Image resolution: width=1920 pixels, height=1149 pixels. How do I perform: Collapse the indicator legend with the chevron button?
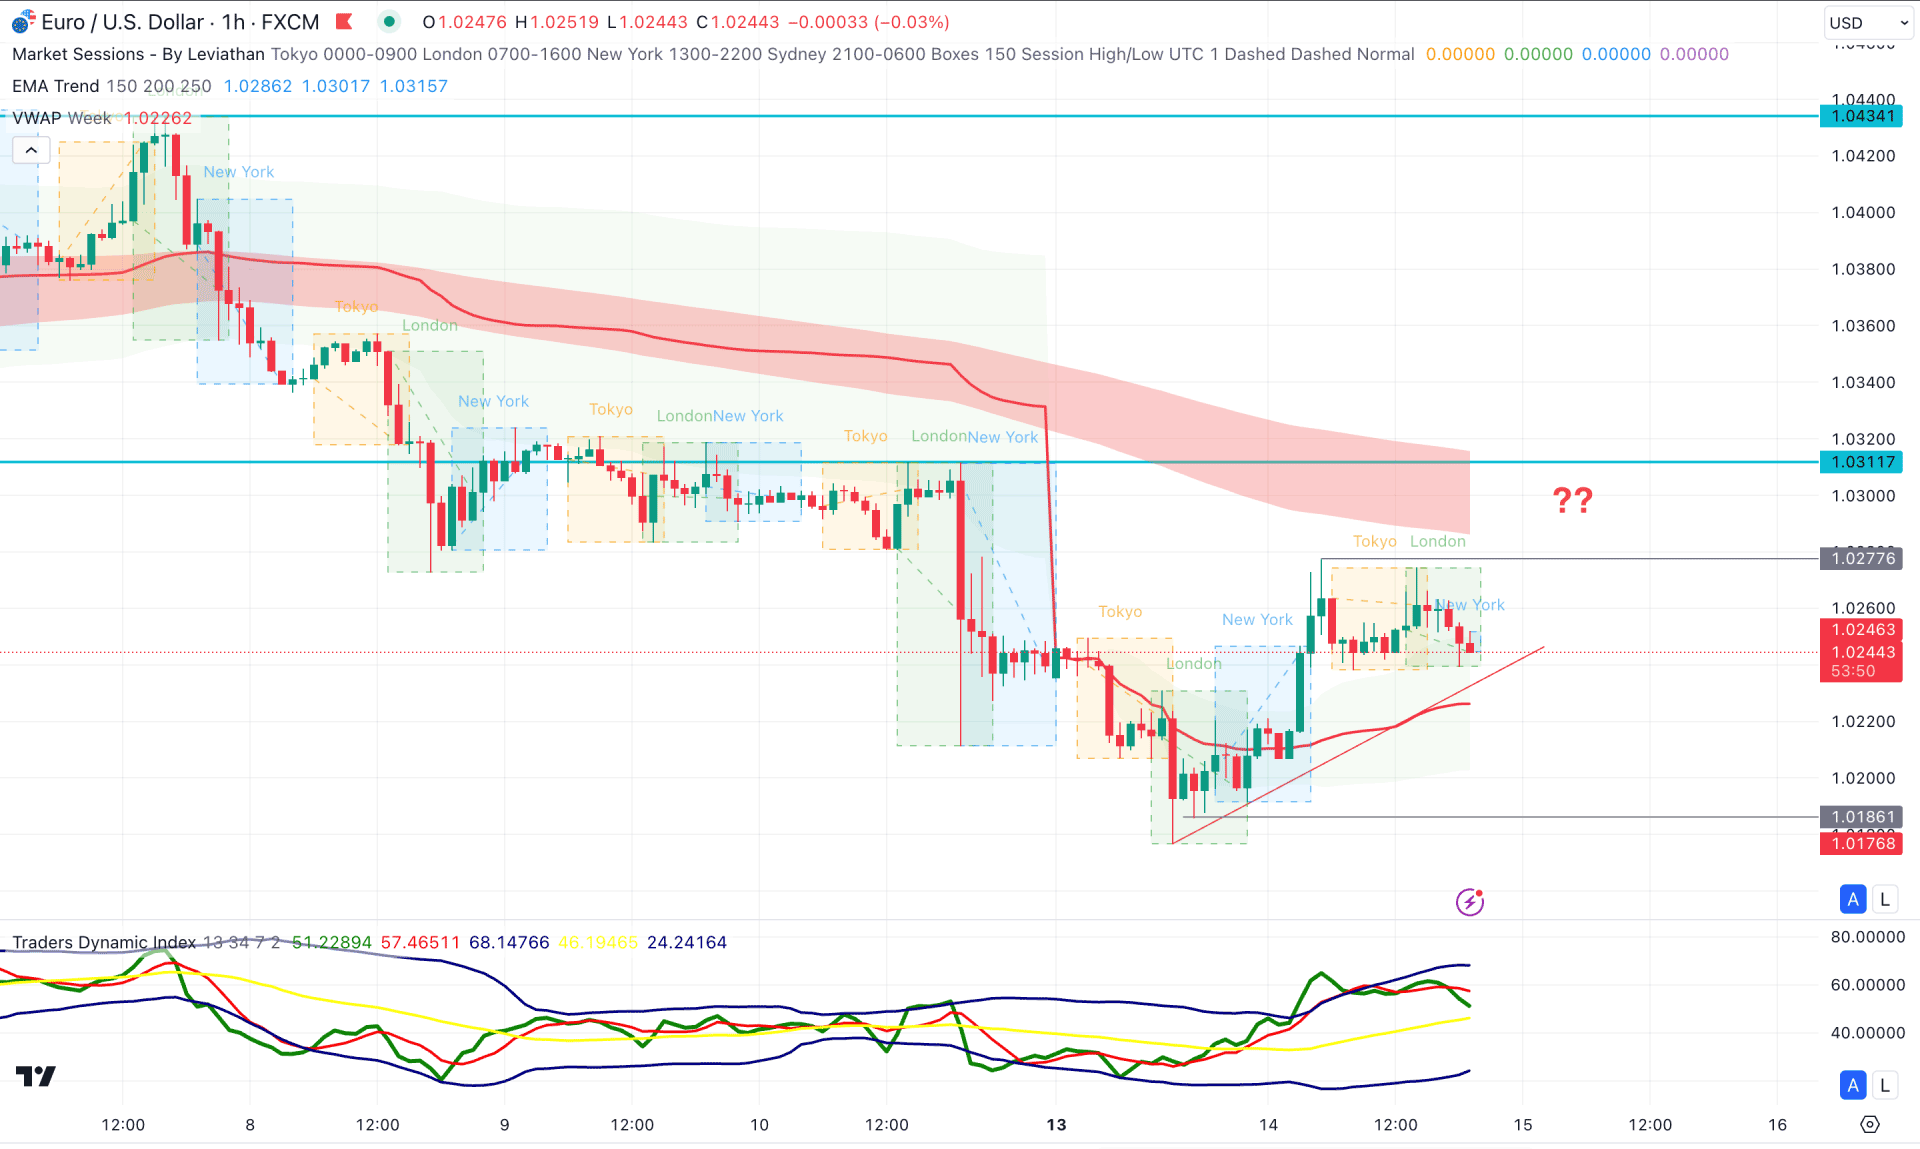coord(31,150)
